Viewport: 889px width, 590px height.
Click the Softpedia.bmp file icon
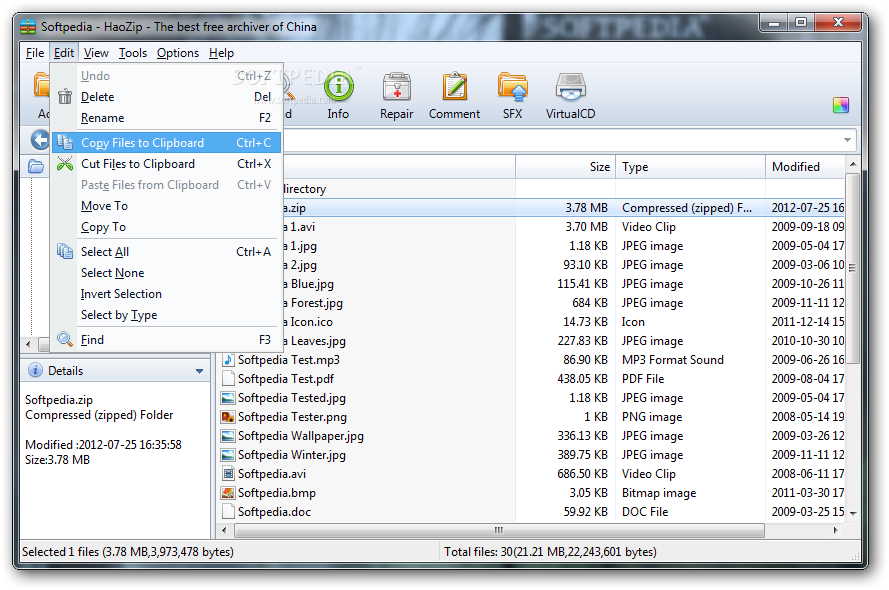(228, 493)
